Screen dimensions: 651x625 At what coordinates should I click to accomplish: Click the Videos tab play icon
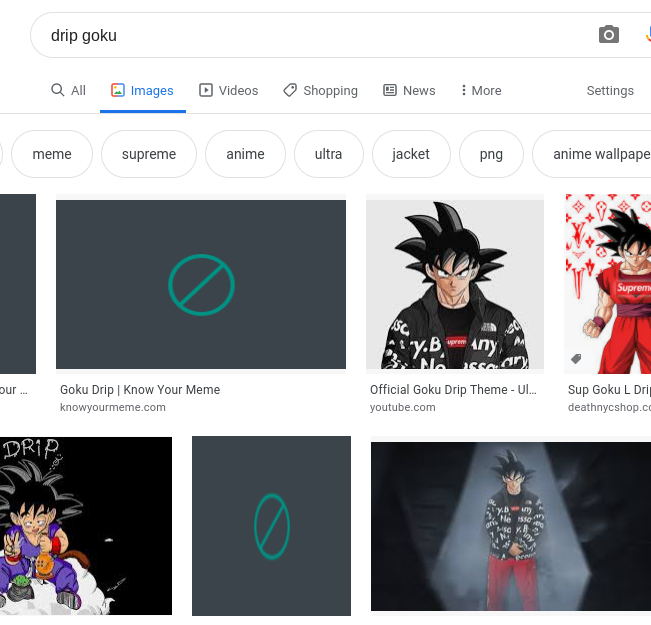pos(206,90)
